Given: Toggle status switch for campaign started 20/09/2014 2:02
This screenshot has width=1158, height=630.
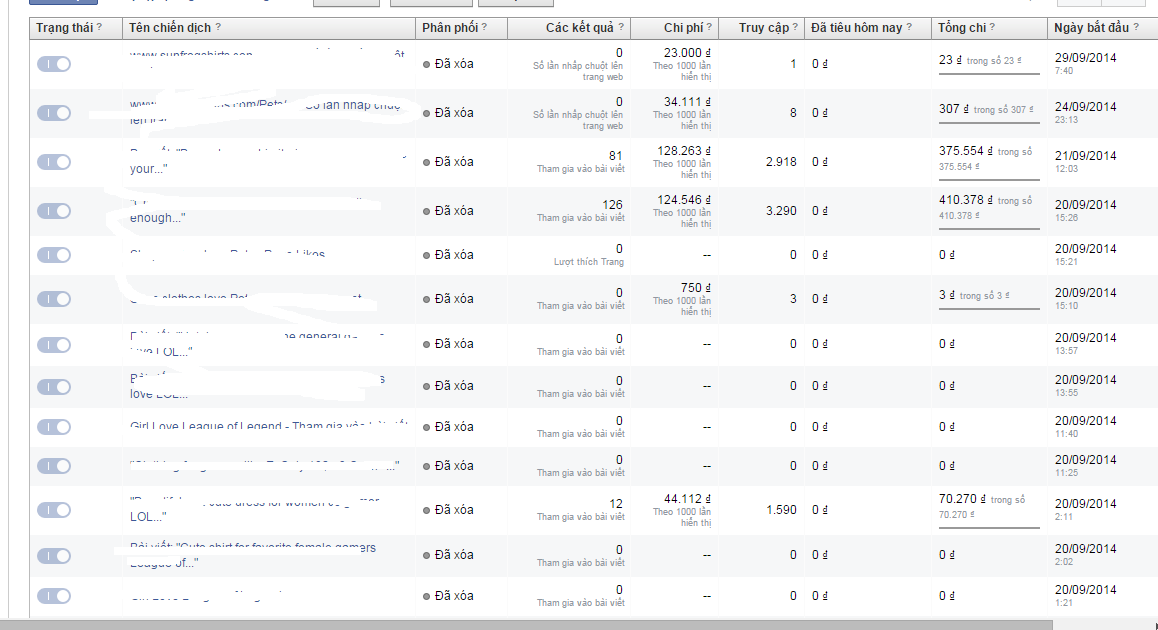Looking at the screenshot, I should click(54, 556).
